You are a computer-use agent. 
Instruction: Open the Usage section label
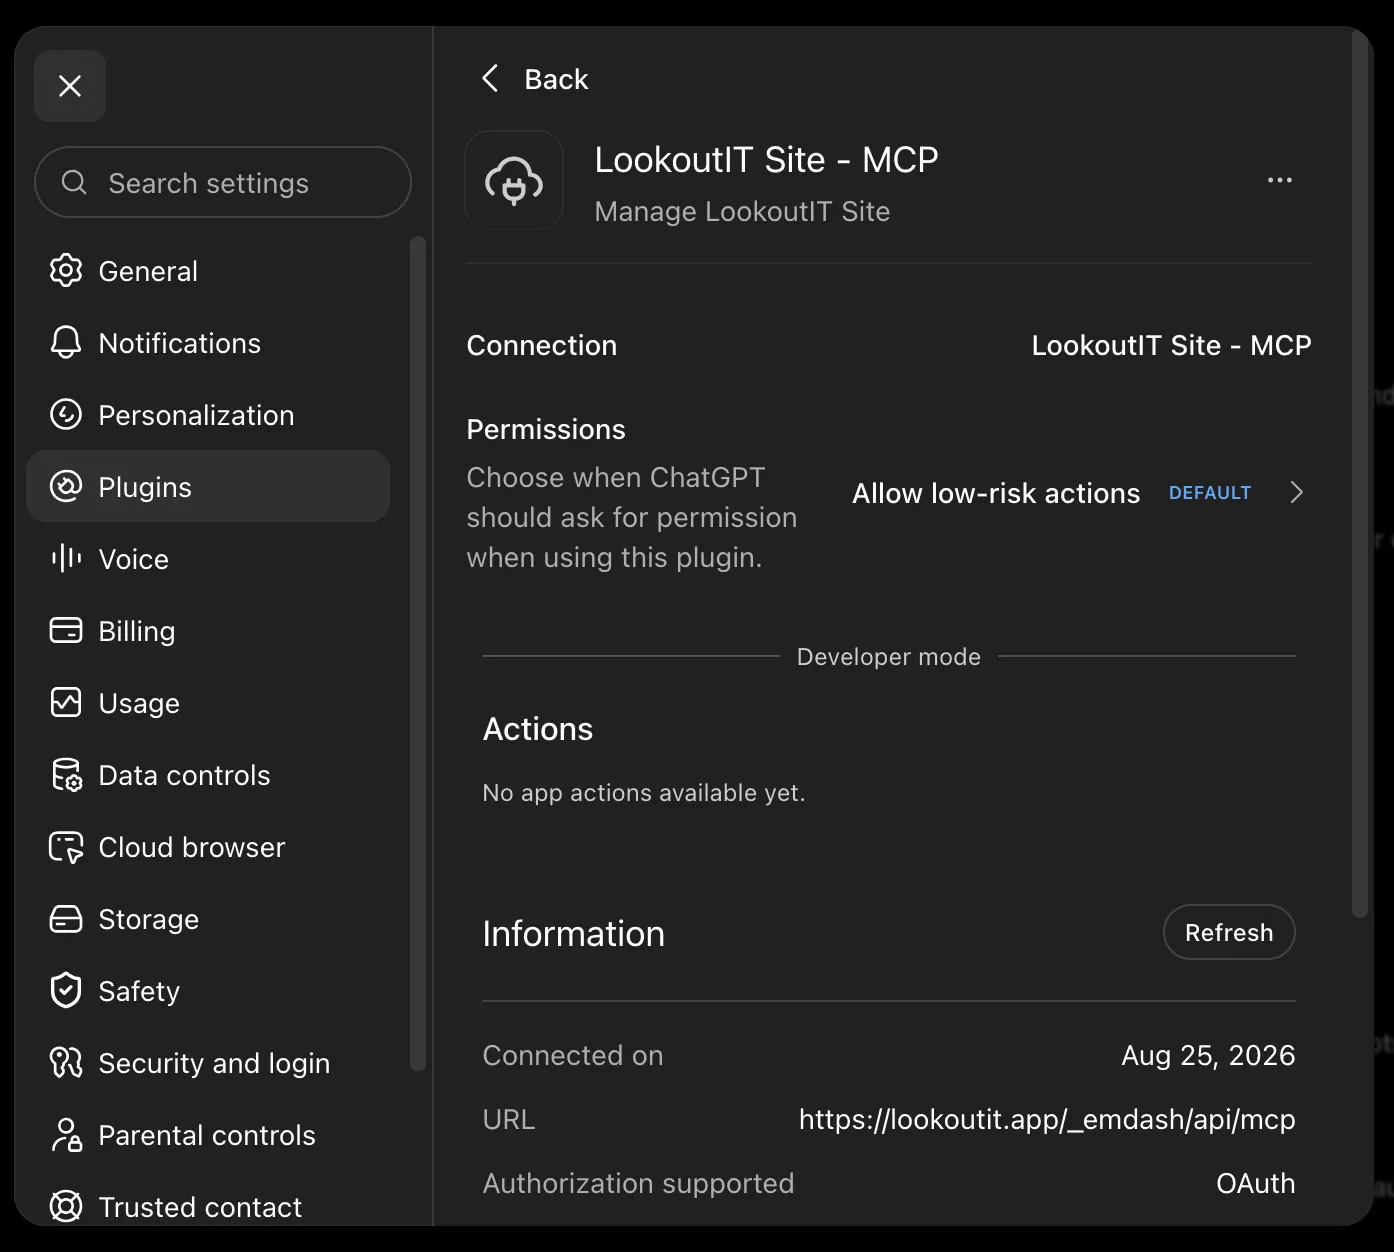(x=139, y=704)
